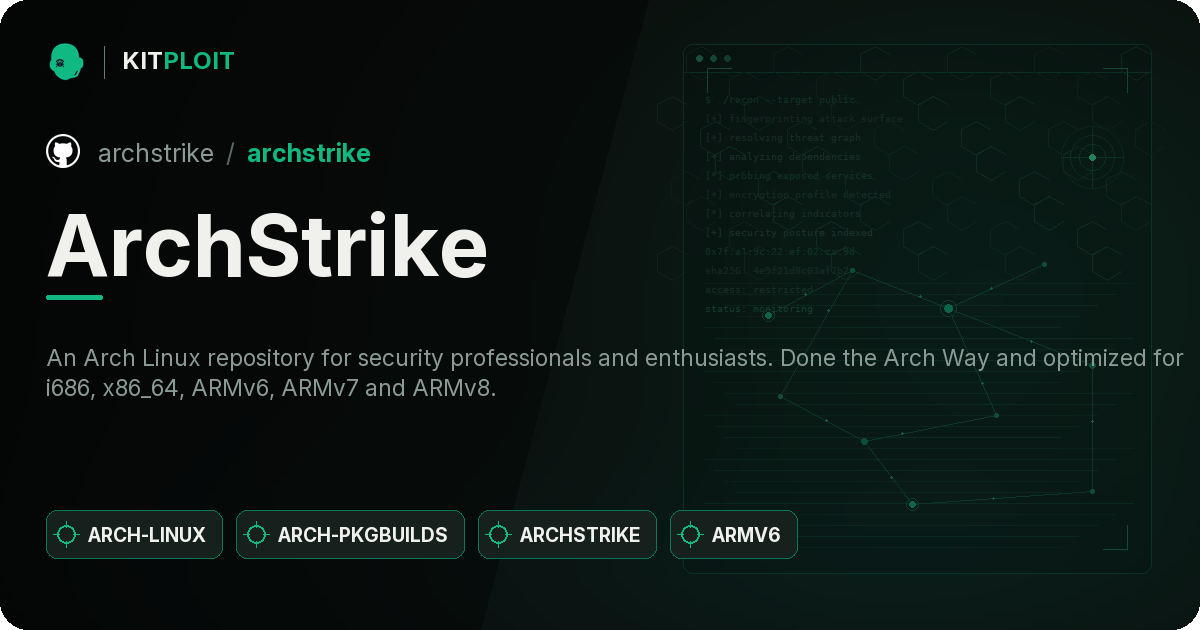Click crosshair icon in ARCH-PKGBUILDS tag
The height and width of the screenshot is (630, 1200).
[x=257, y=535]
